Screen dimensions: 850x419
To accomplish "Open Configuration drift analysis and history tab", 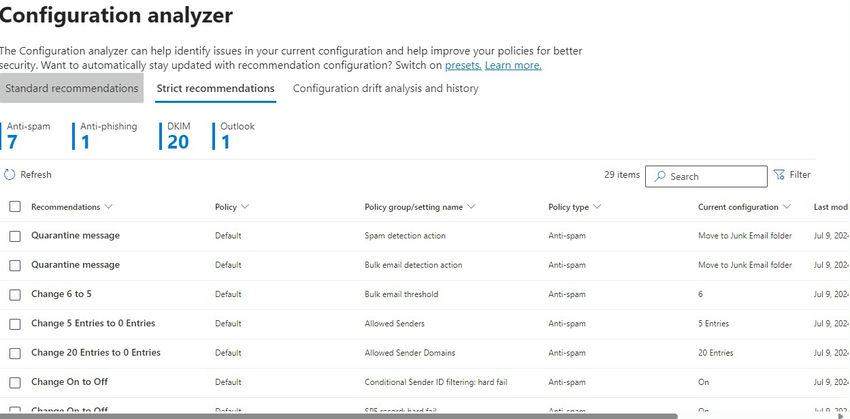I will point(385,88).
